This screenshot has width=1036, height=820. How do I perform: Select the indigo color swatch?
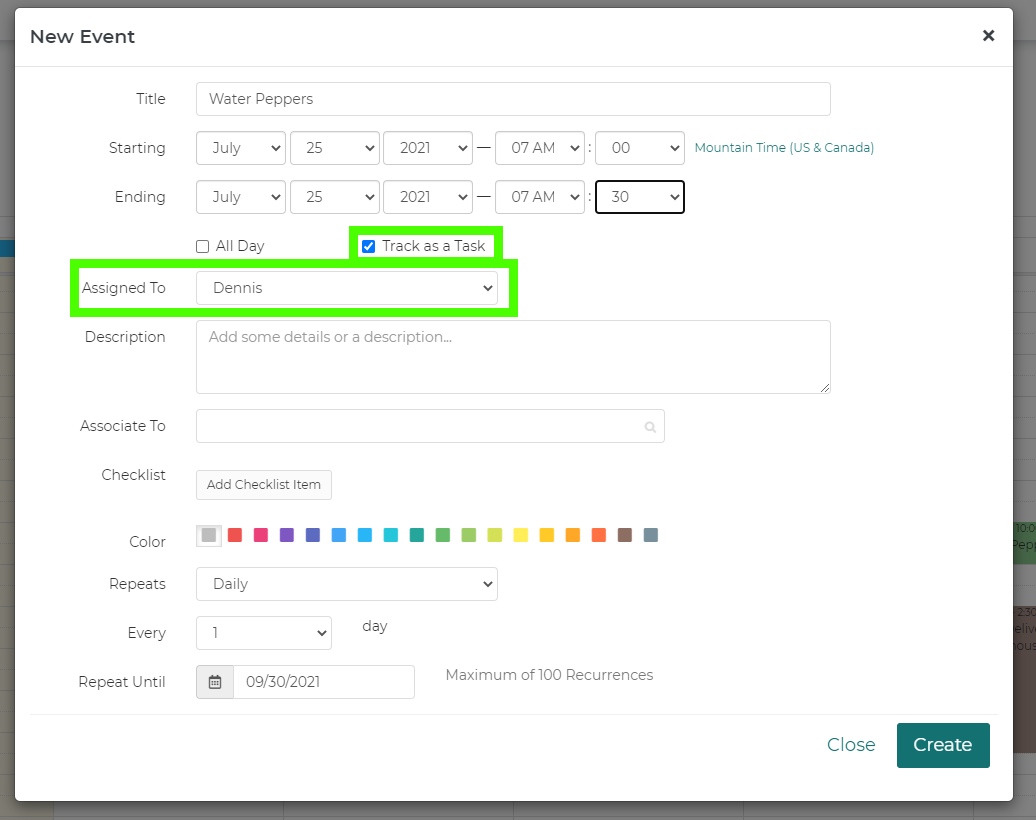313,535
